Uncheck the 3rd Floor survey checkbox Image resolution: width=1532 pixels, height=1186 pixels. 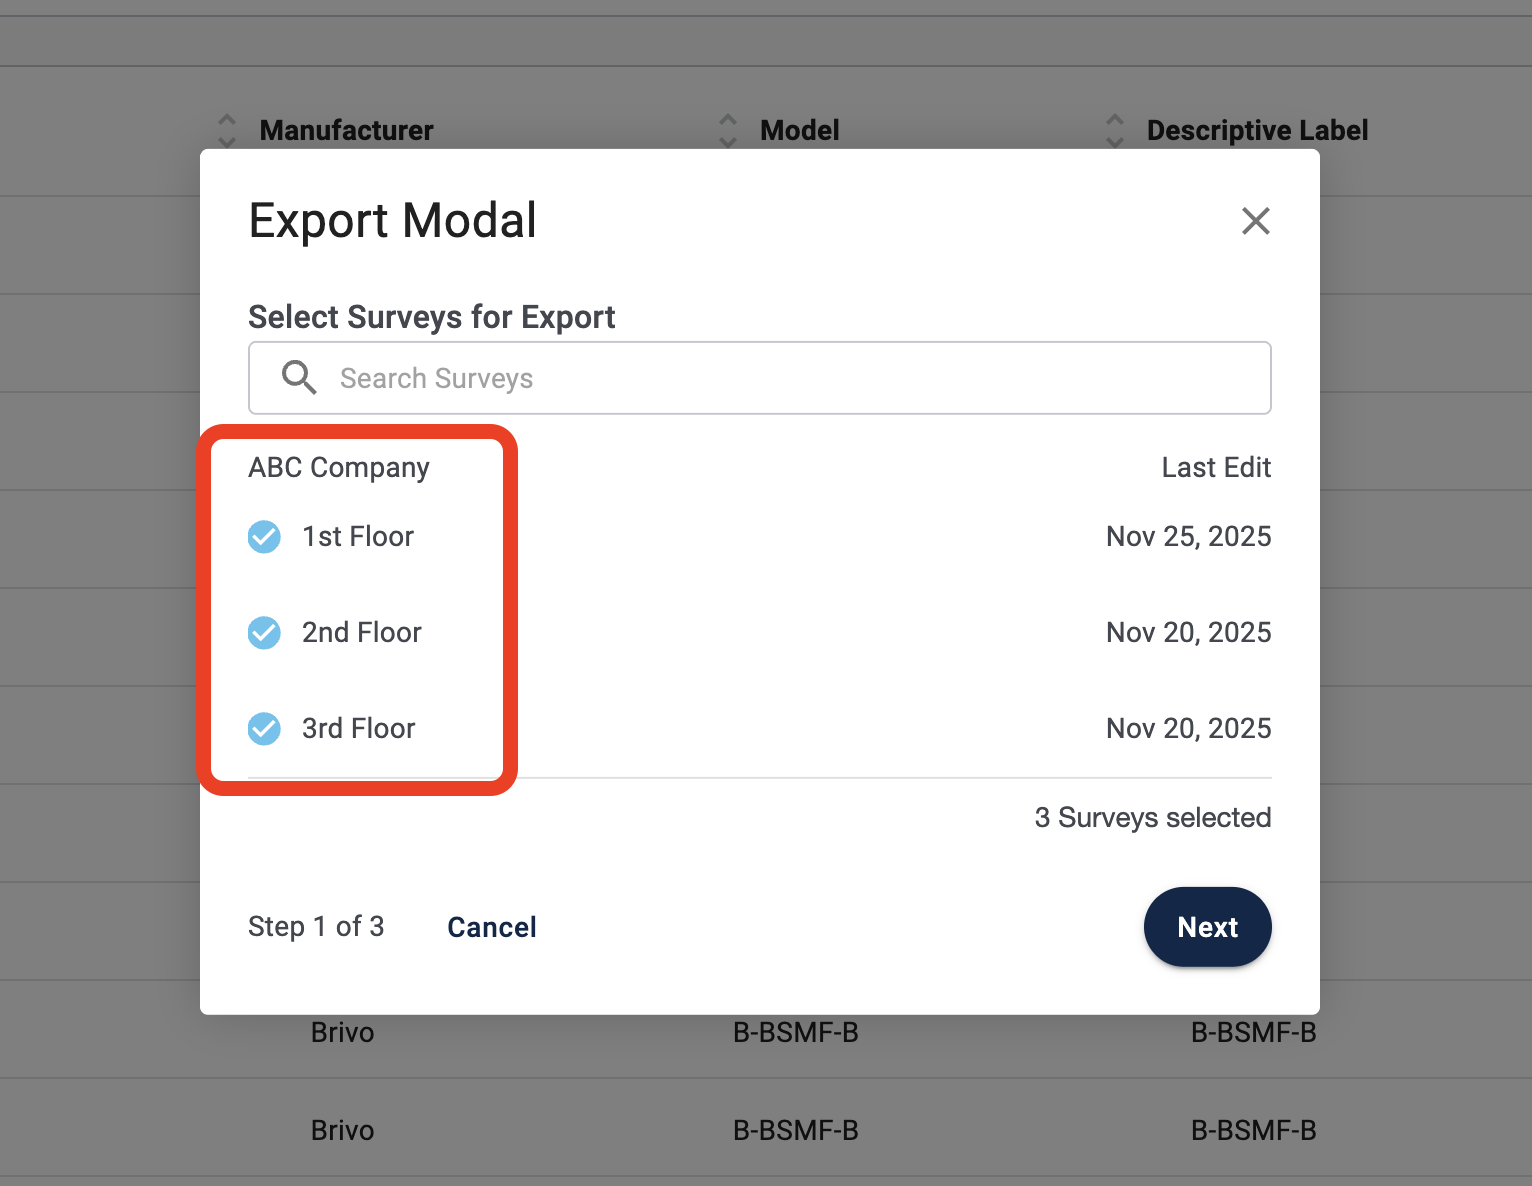(264, 729)
